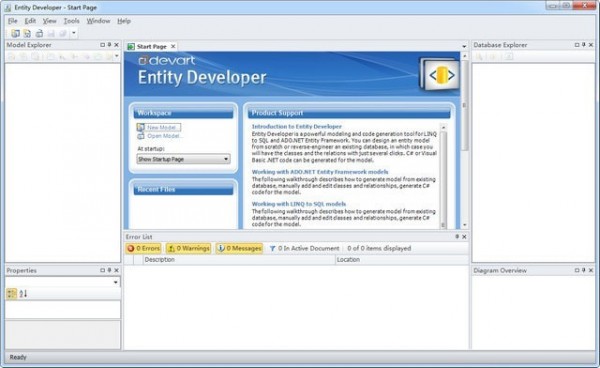Toggle the 0 Errors filter

tap(143, 248)
